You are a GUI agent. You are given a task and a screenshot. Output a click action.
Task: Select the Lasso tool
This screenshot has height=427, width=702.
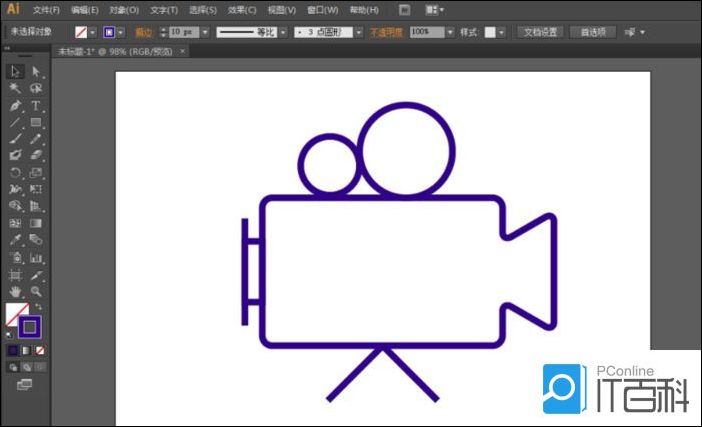(x=36, y=88)
